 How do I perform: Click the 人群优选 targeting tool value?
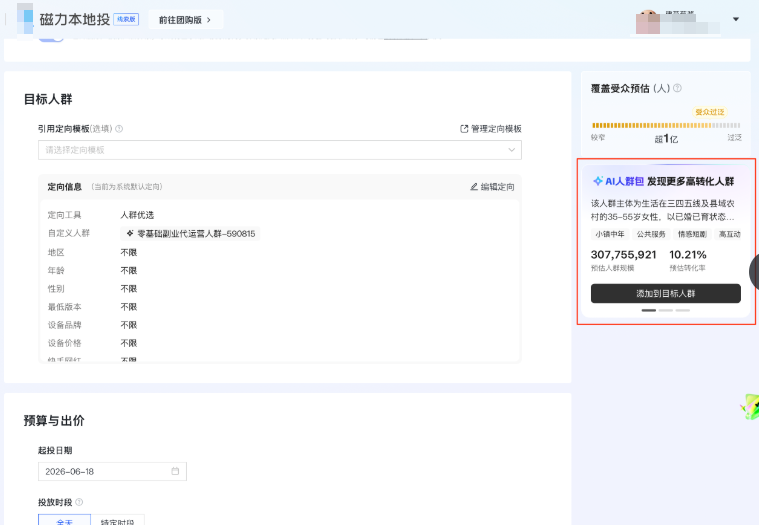(x=137, y=215)
